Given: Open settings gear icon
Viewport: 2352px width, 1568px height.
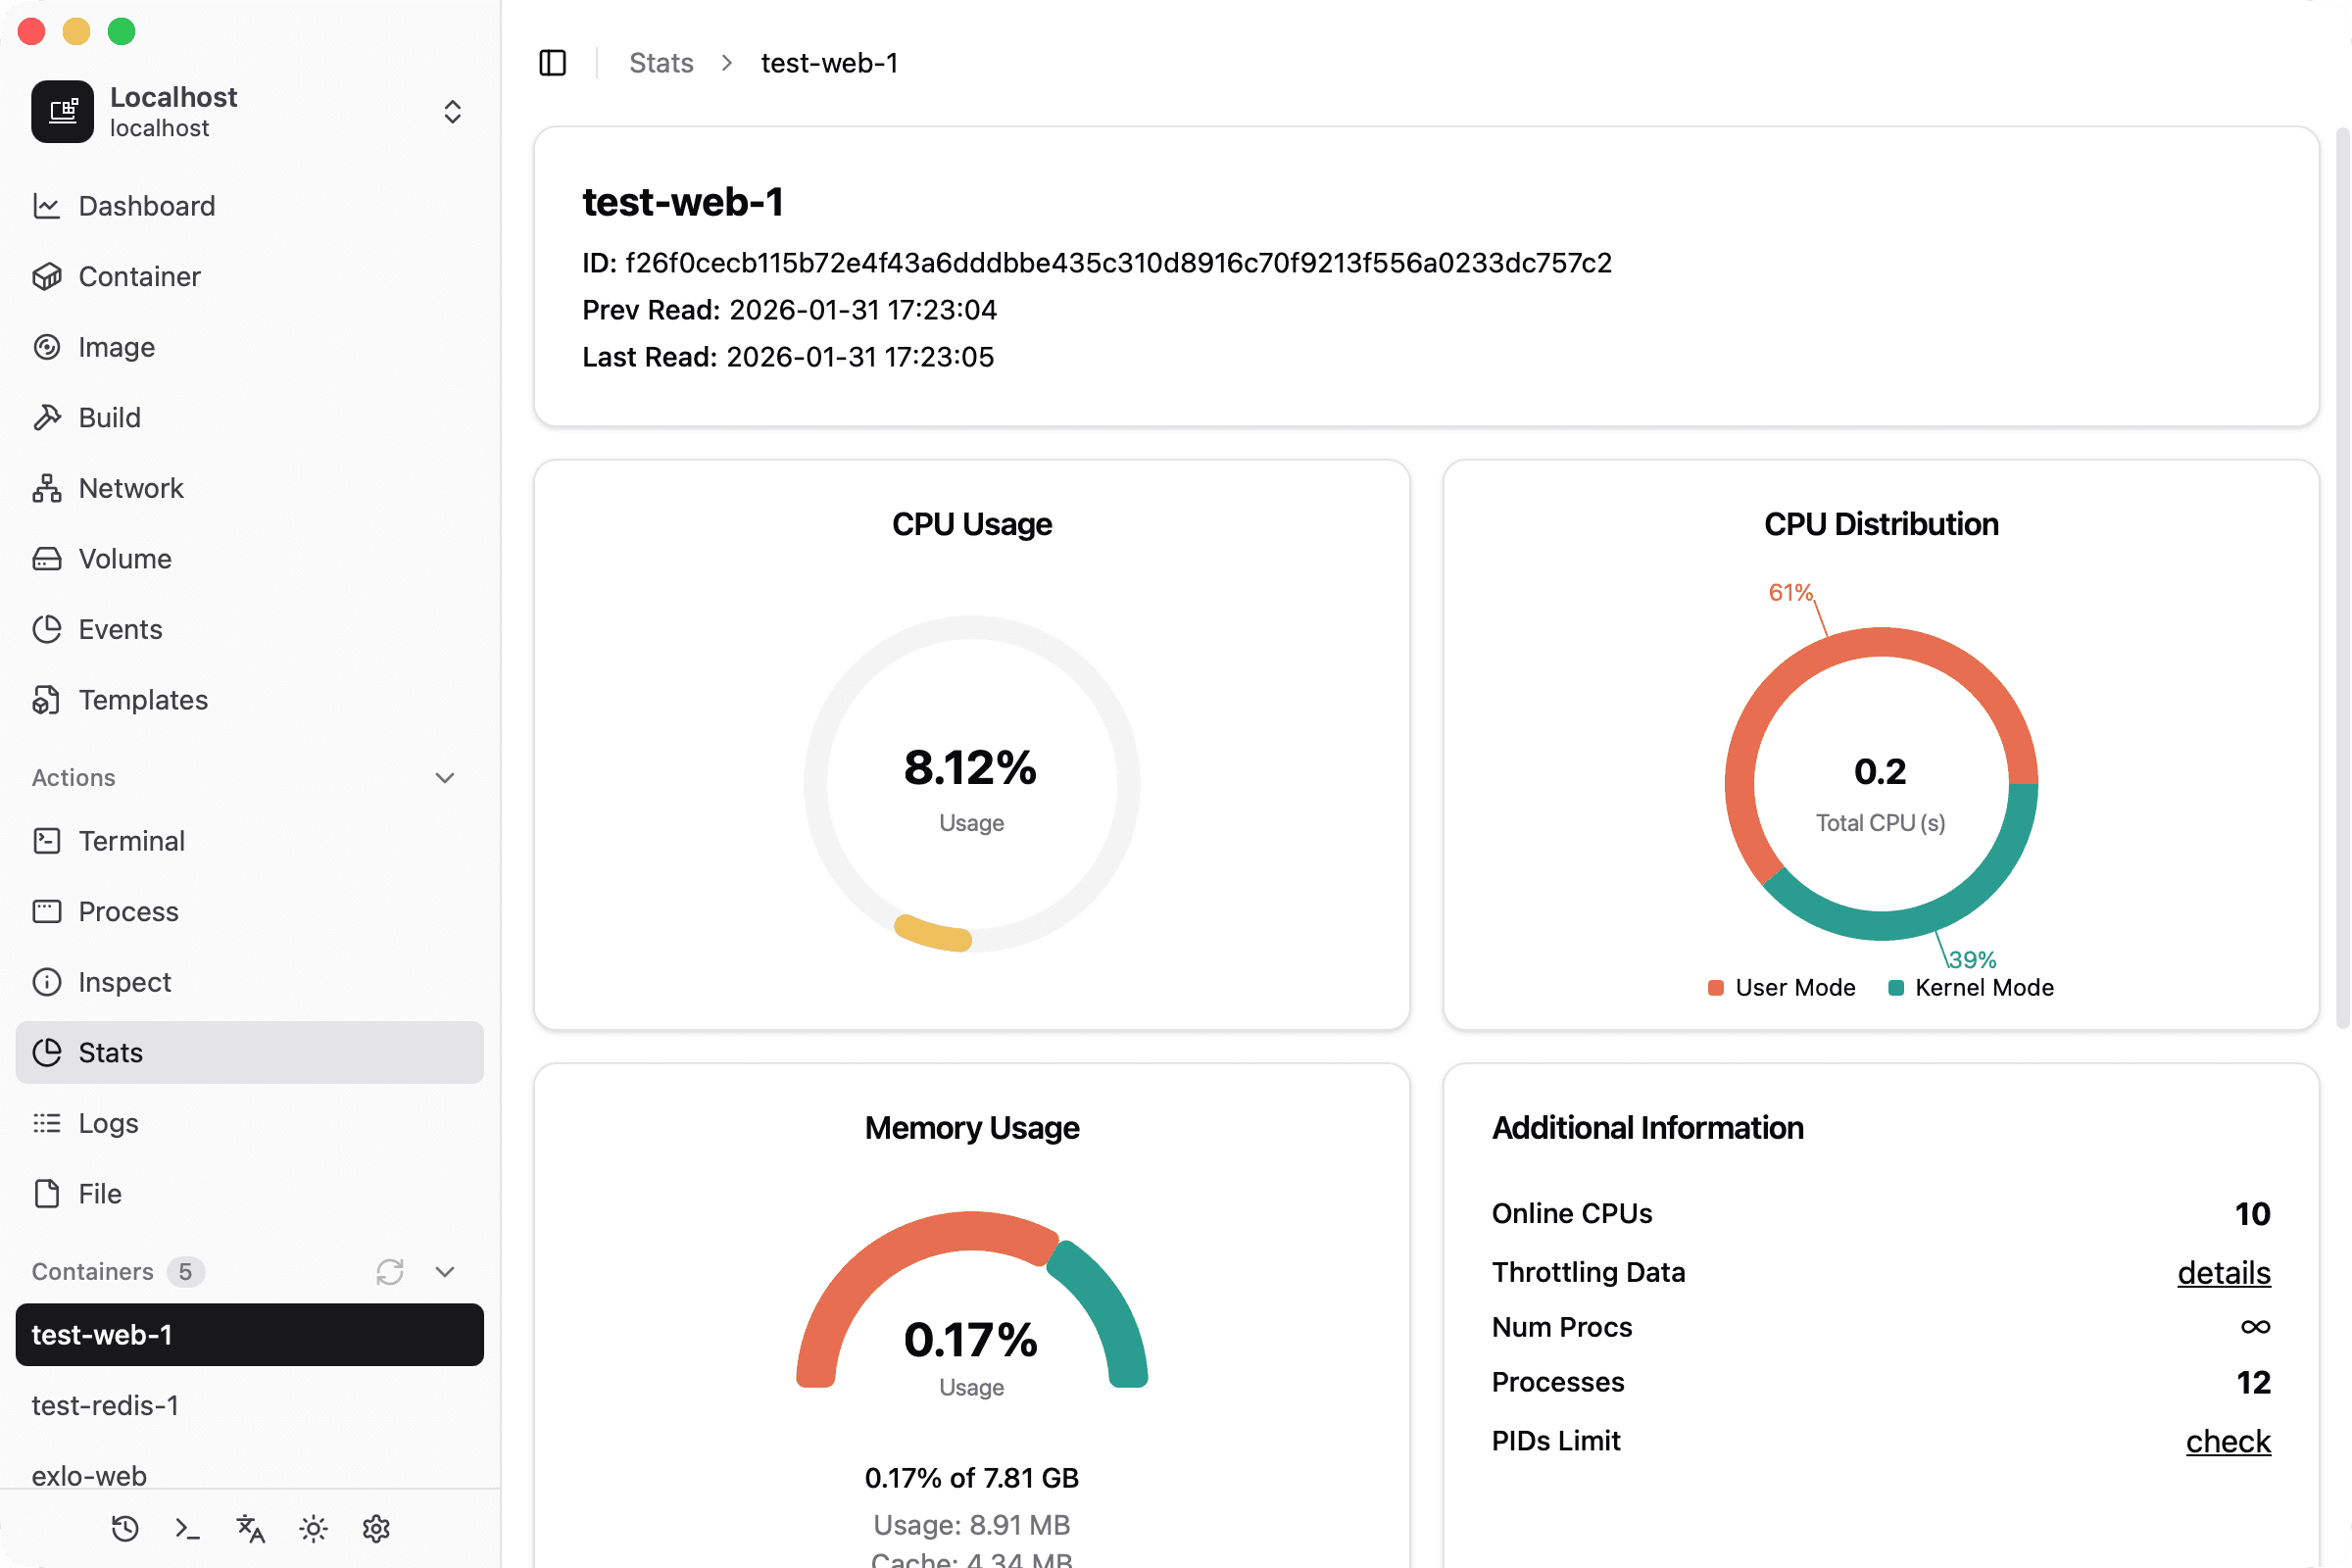Looking at the screenshot, I should (x=376, y=1528).
